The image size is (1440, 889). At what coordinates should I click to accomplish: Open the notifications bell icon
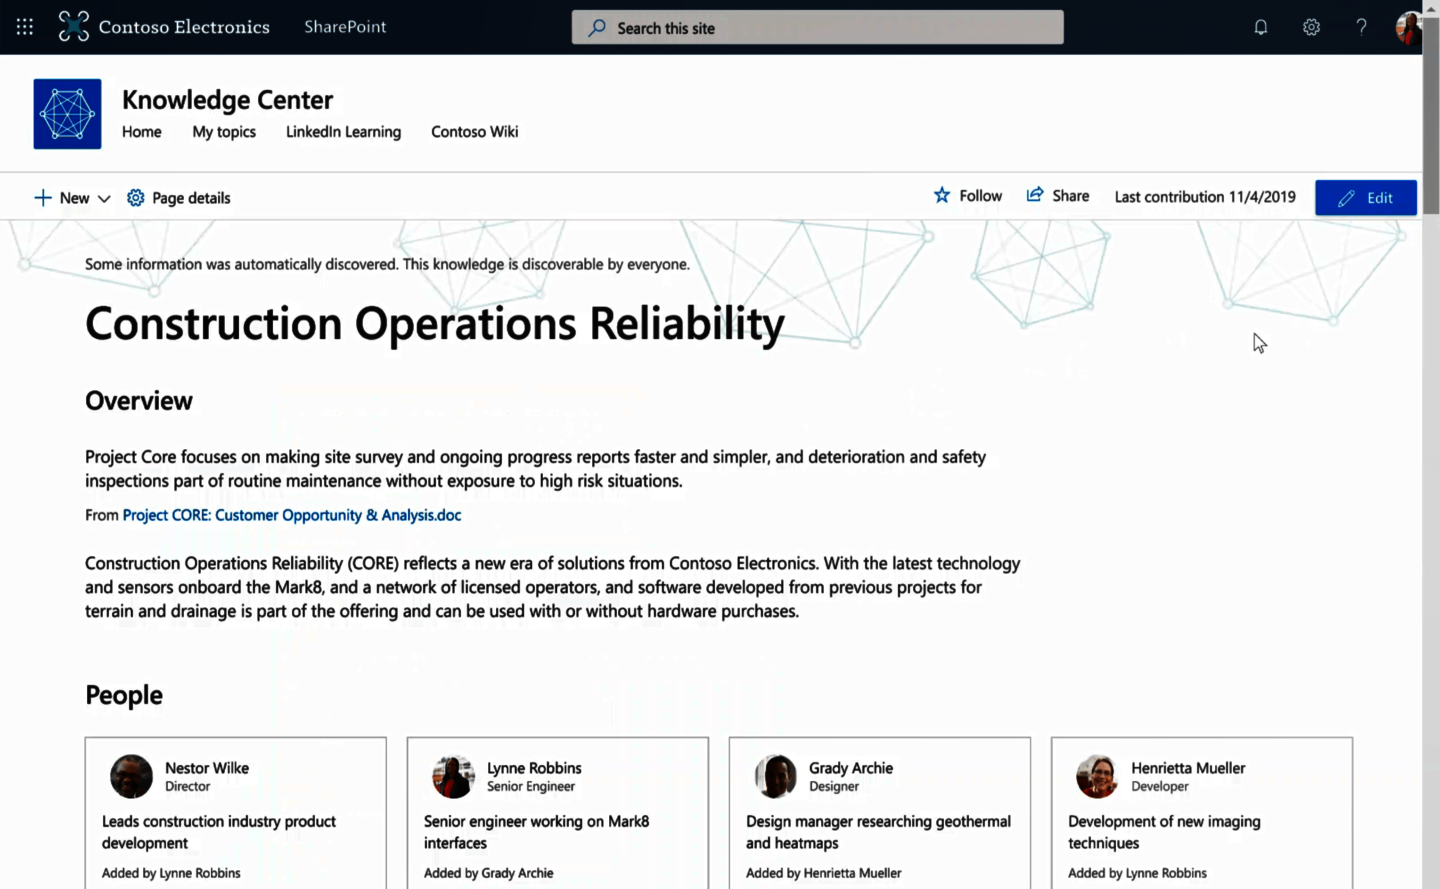click(1261, 27)
